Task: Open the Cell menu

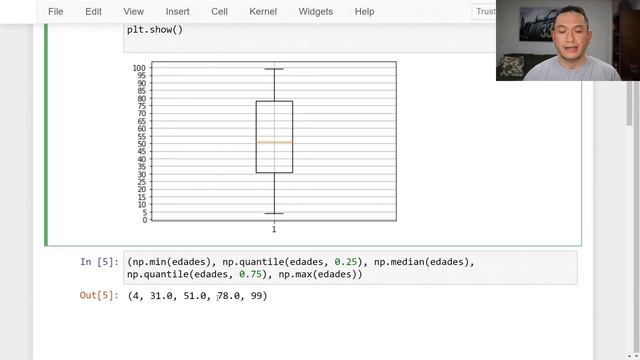Action: coord(219,12)
